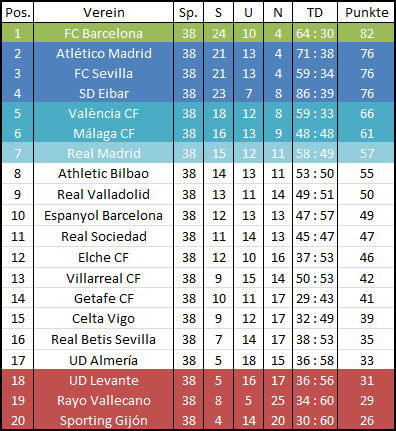Image resolution: width=396 pixels, height=431 pixels.
Task: Select goal difference 86 : 39 cell
Action: tap(315, 93)
